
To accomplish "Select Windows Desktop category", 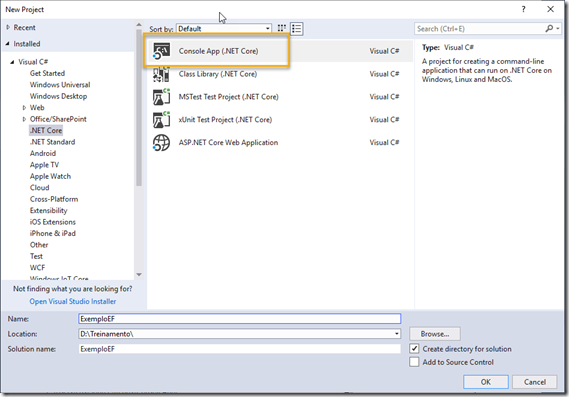I will (x=58, y=96).
